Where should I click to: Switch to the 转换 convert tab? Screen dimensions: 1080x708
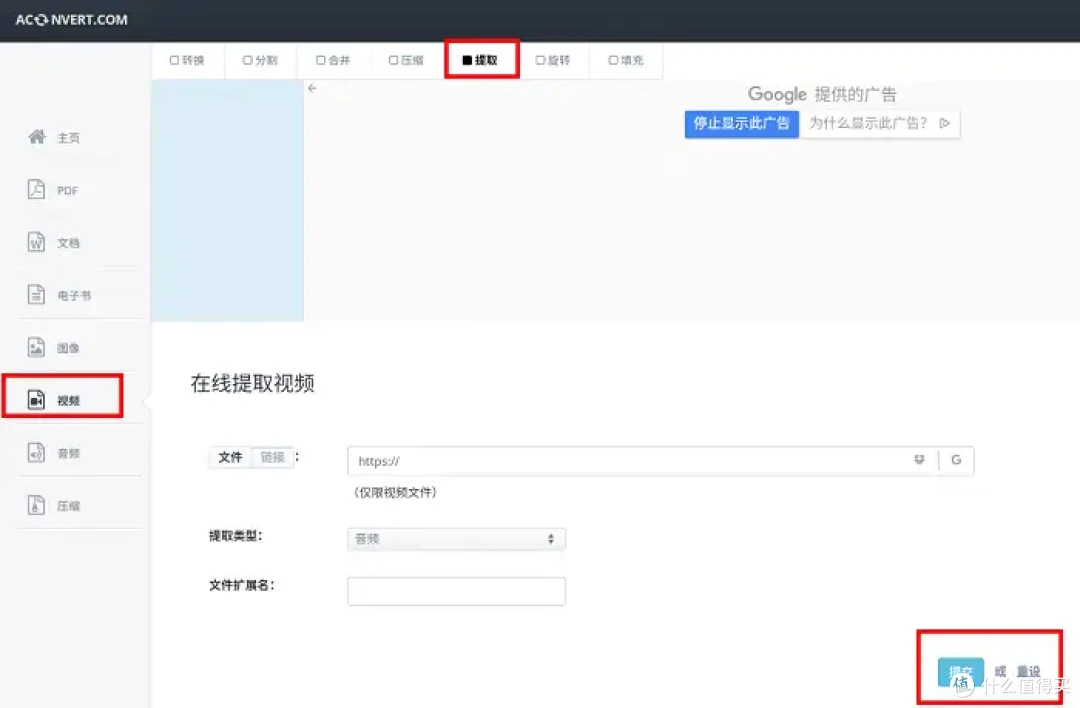pos(187,61)
